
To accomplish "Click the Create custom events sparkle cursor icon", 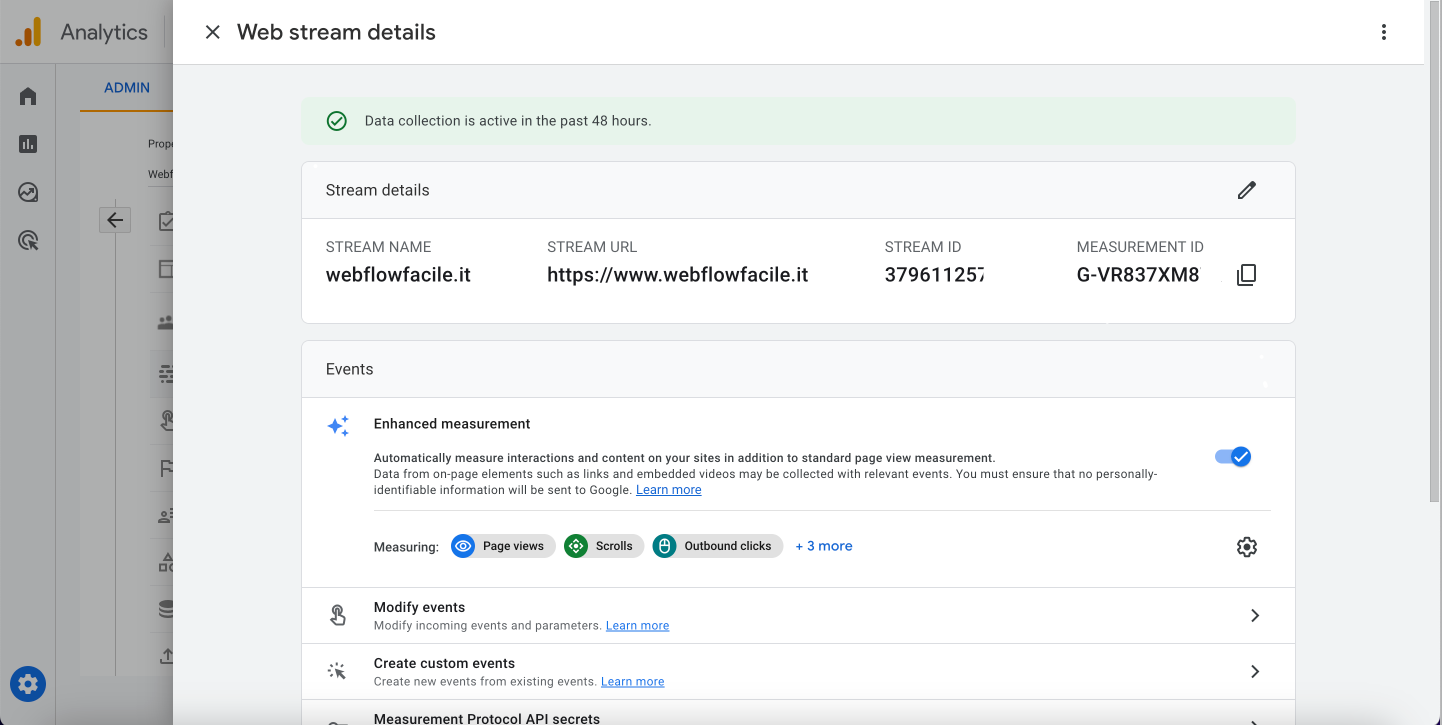I will [338, 672].
